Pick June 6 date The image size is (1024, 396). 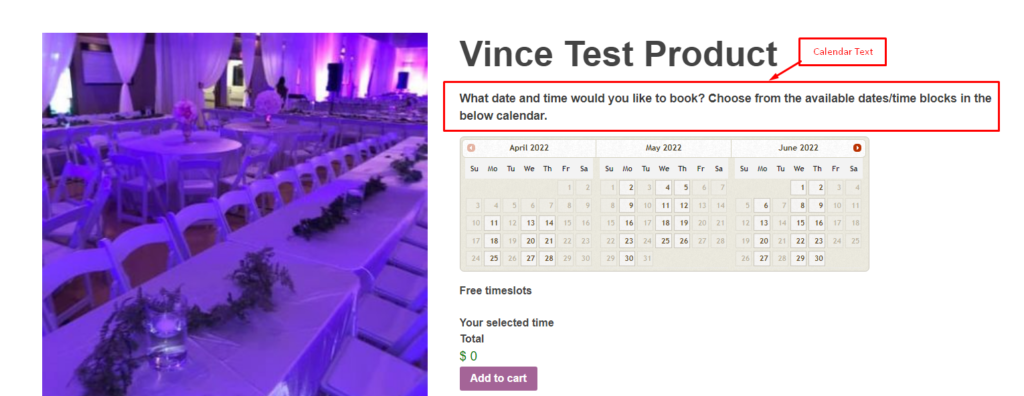762,205
